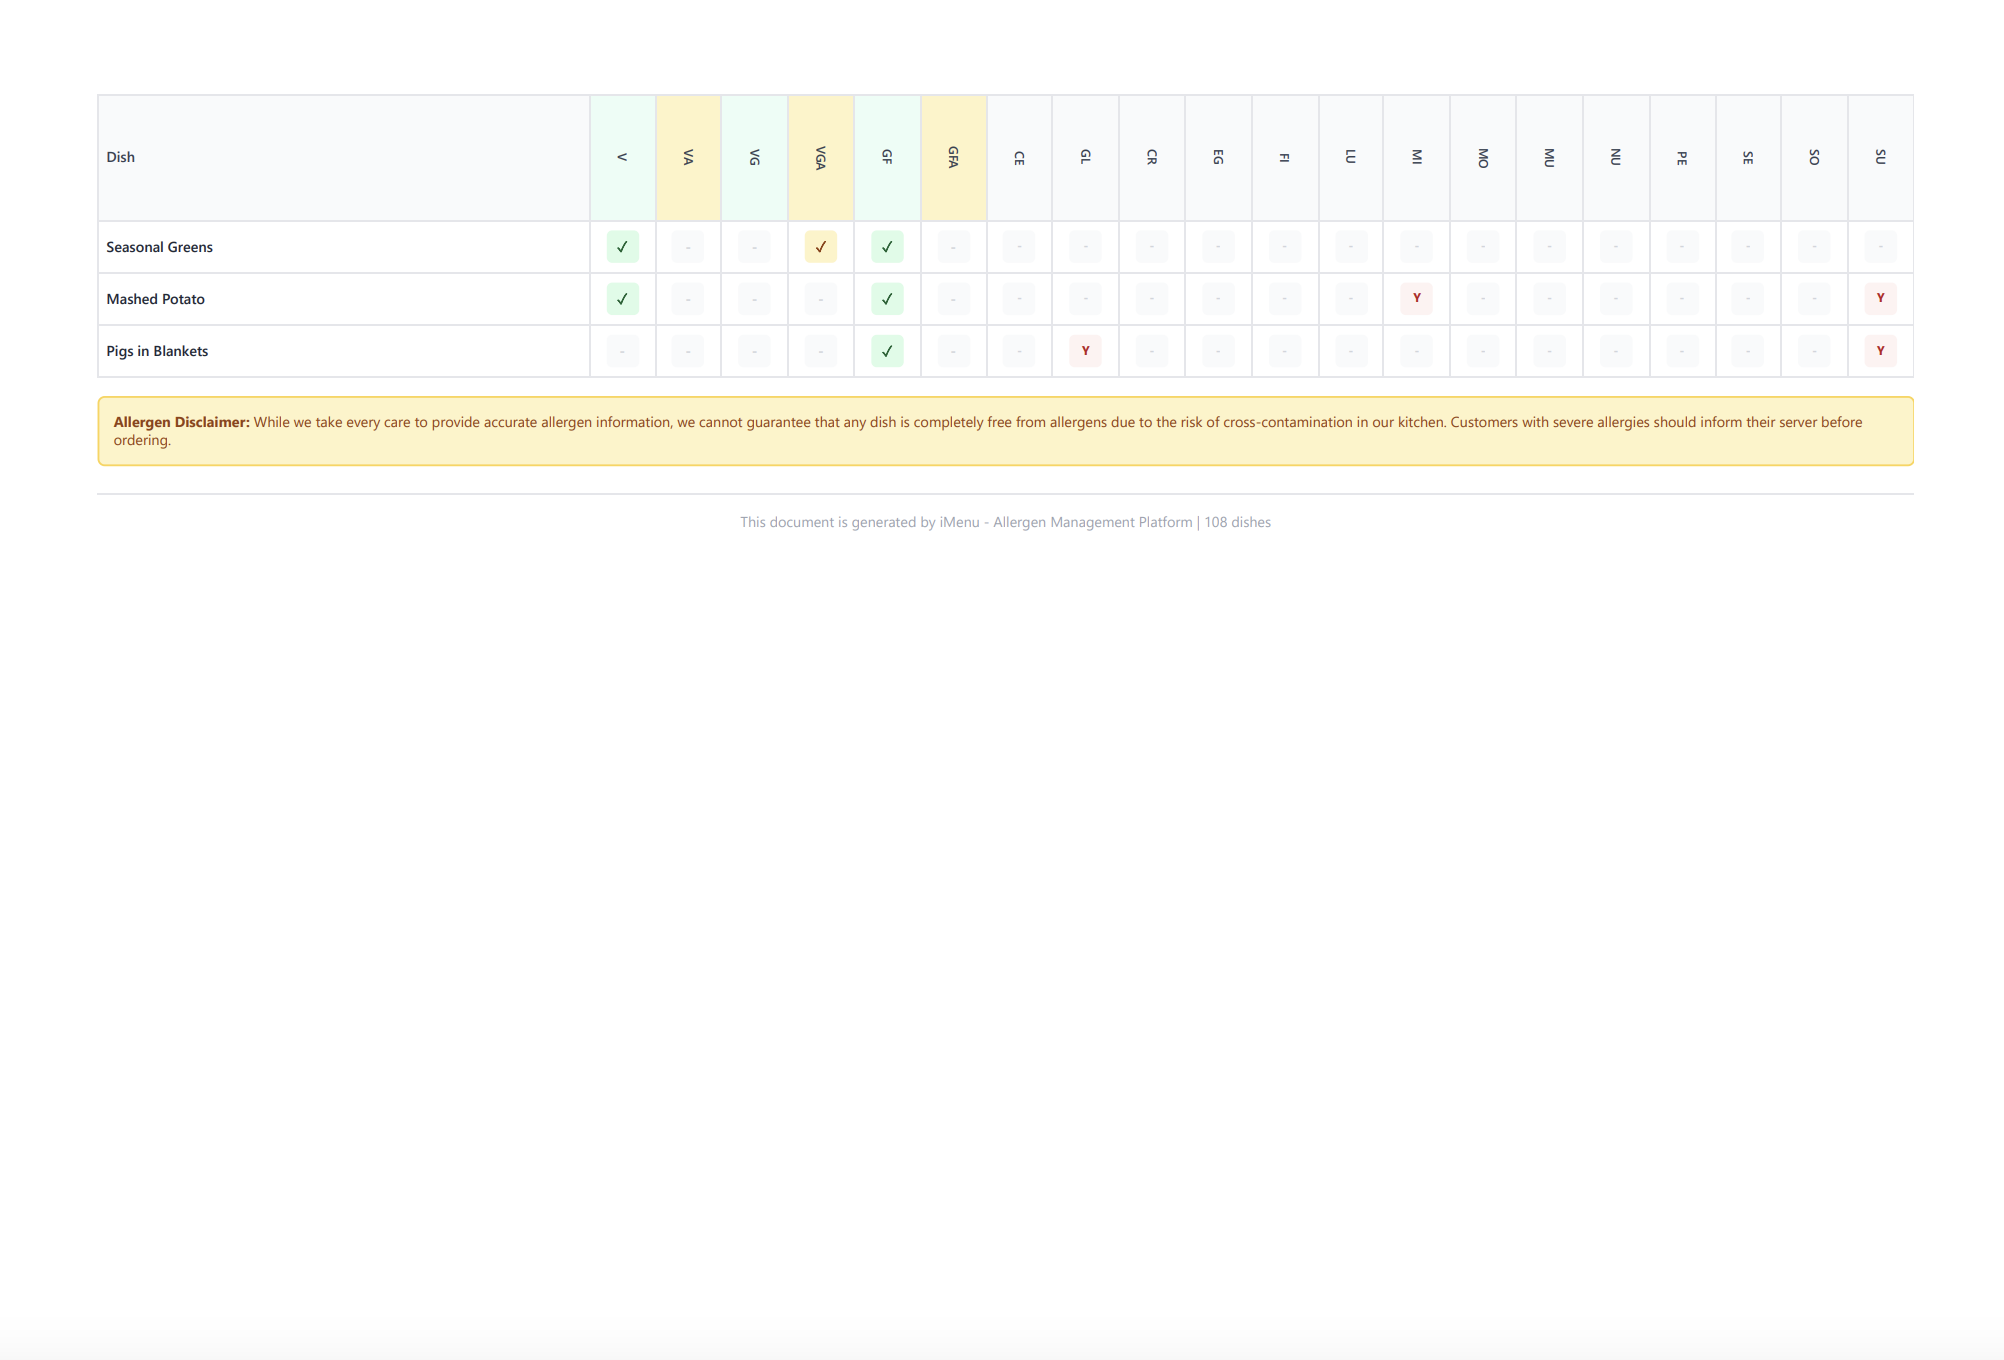2004x1360 pixels.
Task: Click the green checkmark for Seasonal Greens V column
Action: coord(622,247)
